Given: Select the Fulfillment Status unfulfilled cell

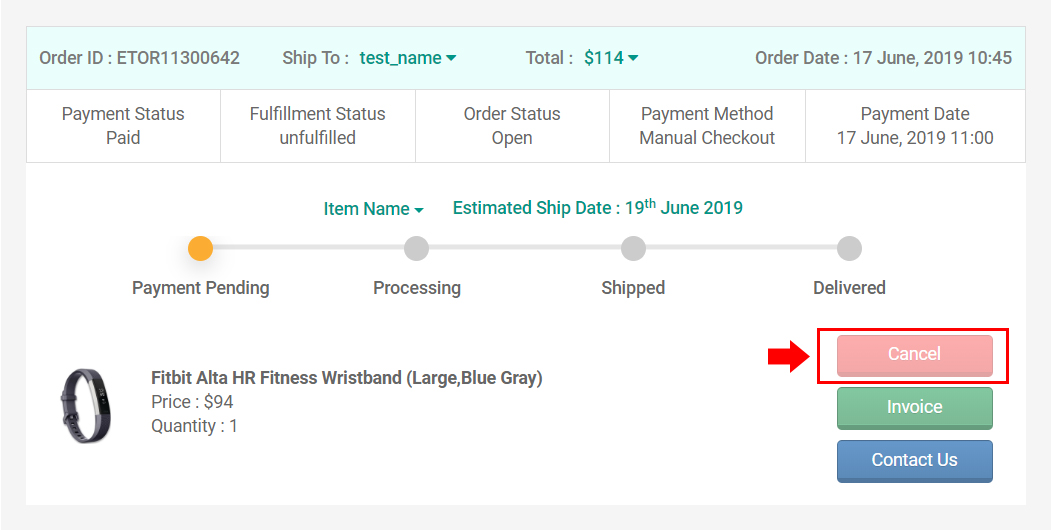Looking at the screenshot, I should click(x=317, y=126).
